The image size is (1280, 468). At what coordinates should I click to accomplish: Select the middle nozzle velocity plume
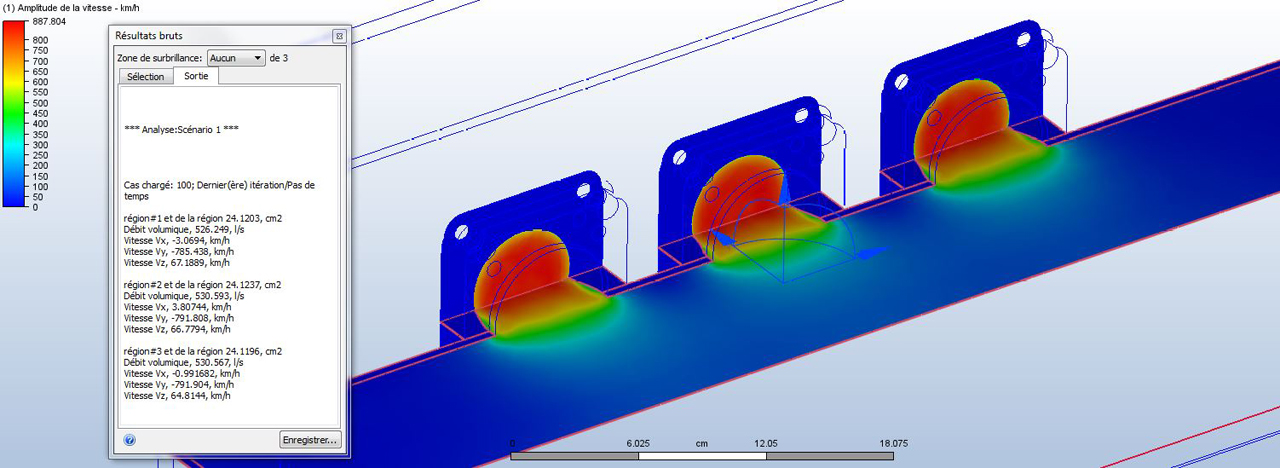tap(745, 205)
